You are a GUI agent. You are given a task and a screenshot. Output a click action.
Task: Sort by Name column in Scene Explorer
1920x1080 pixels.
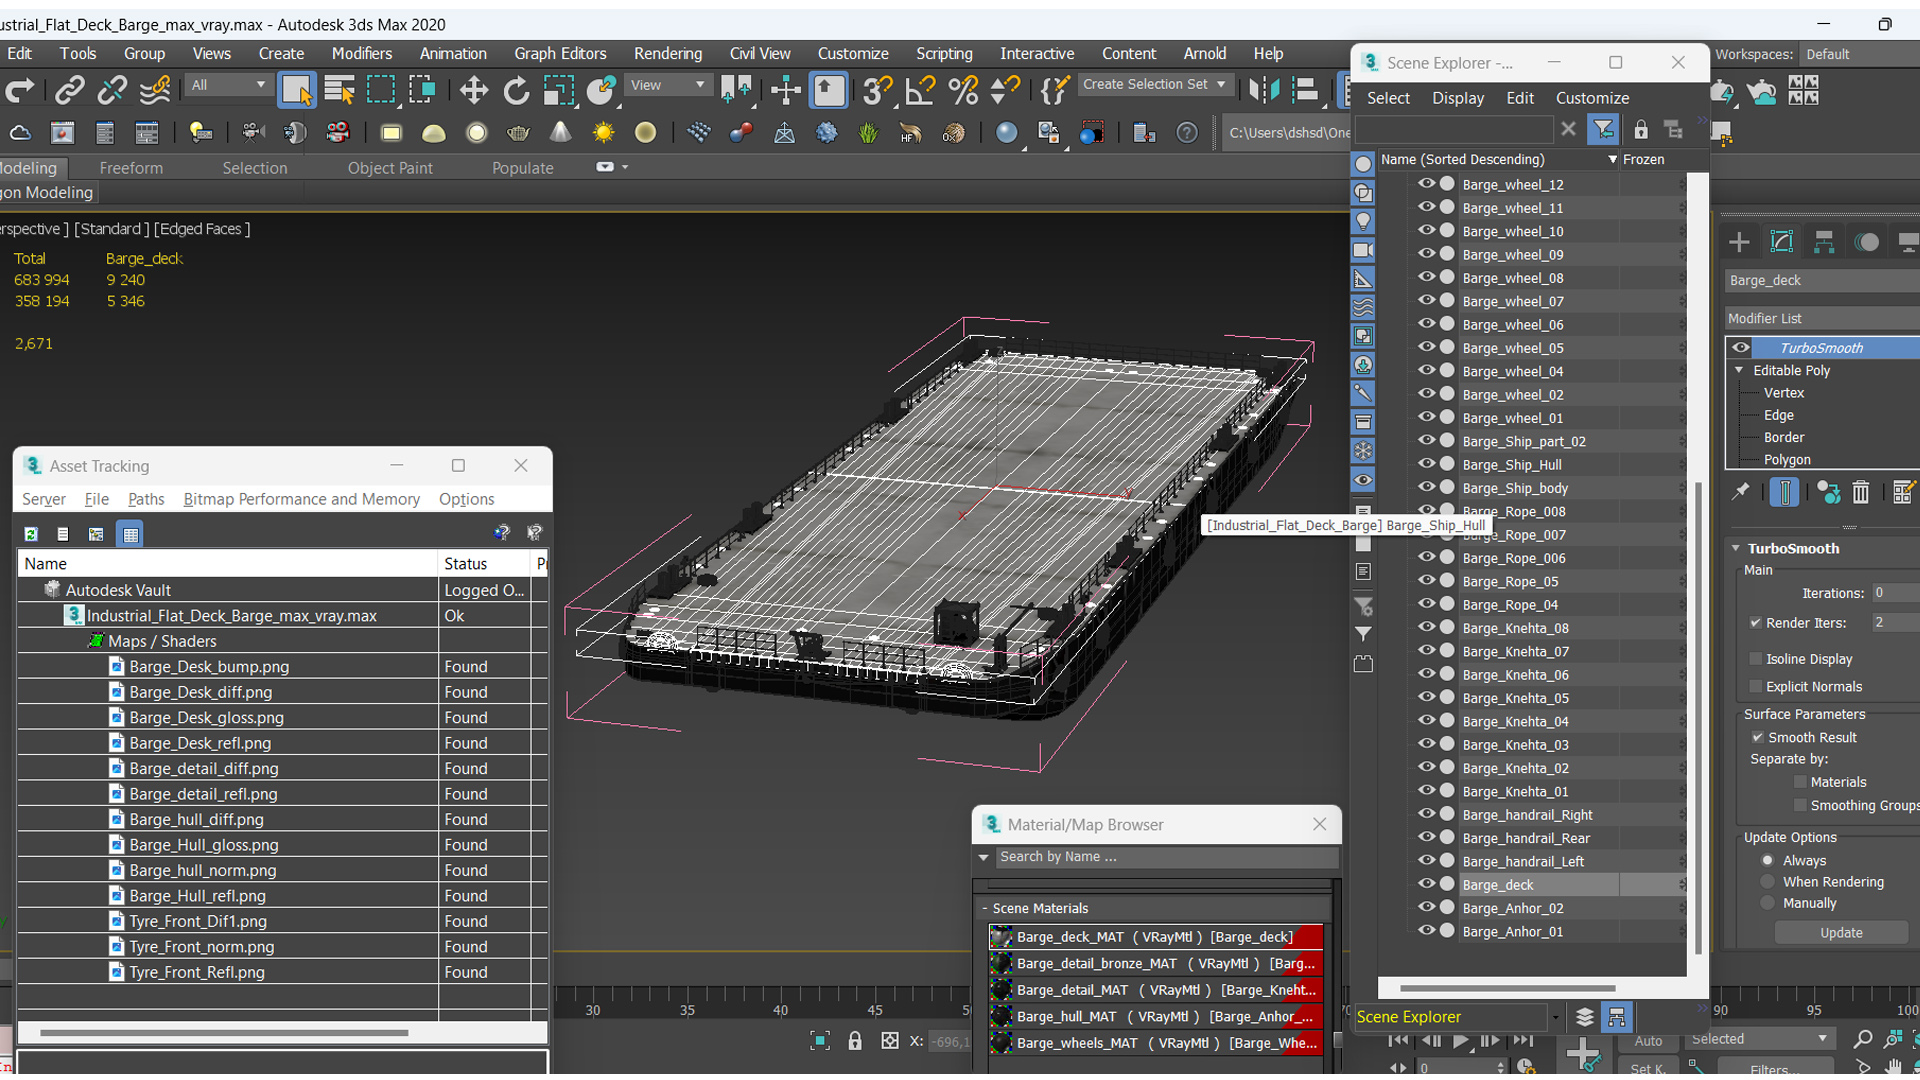[1497, 160]
